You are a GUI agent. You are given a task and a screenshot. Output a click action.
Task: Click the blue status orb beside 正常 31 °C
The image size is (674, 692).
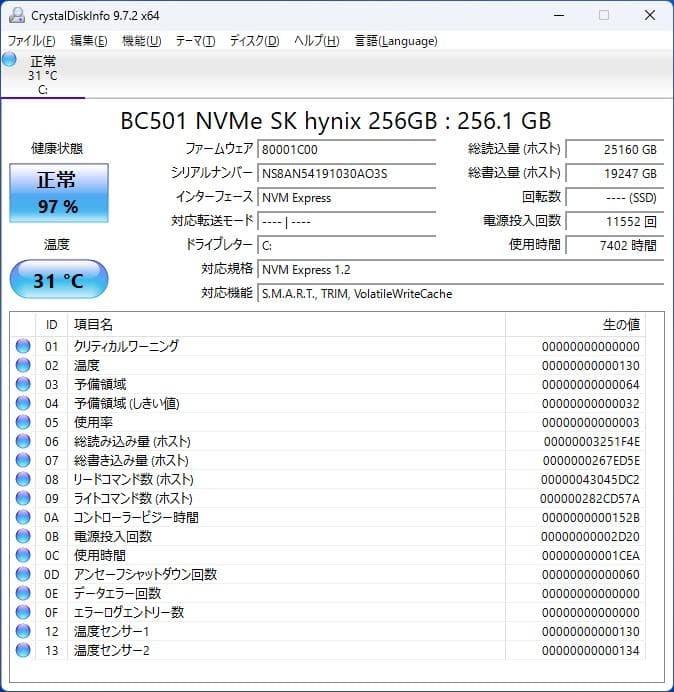point(9,59)
